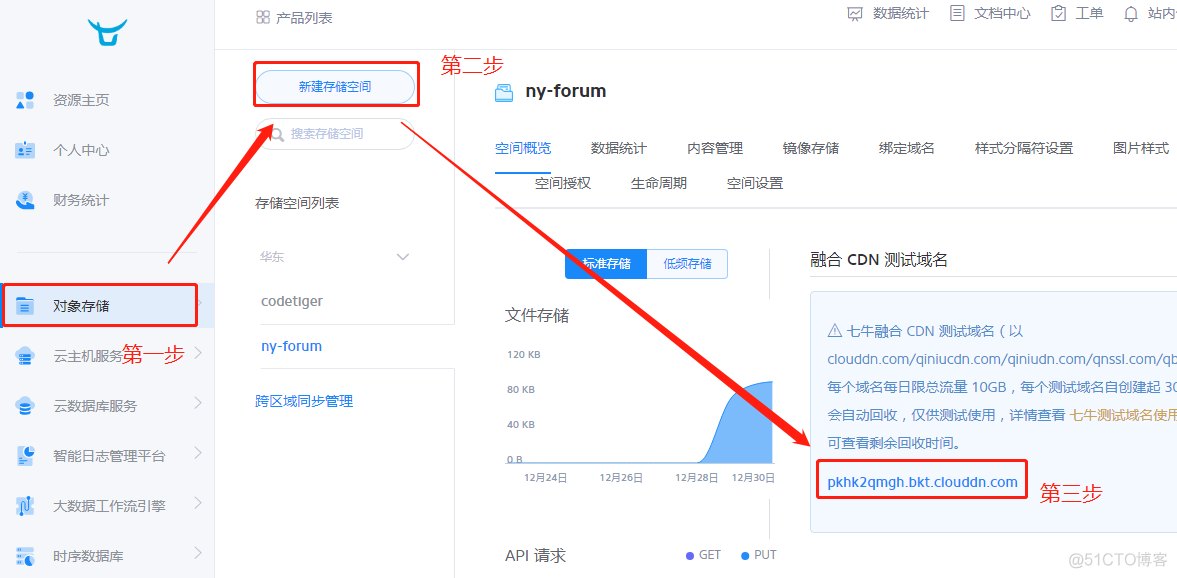This screenshot has width=1177, height=578.
Task: Click the 12月30日 date label
Action: click(x=753, y=477)
